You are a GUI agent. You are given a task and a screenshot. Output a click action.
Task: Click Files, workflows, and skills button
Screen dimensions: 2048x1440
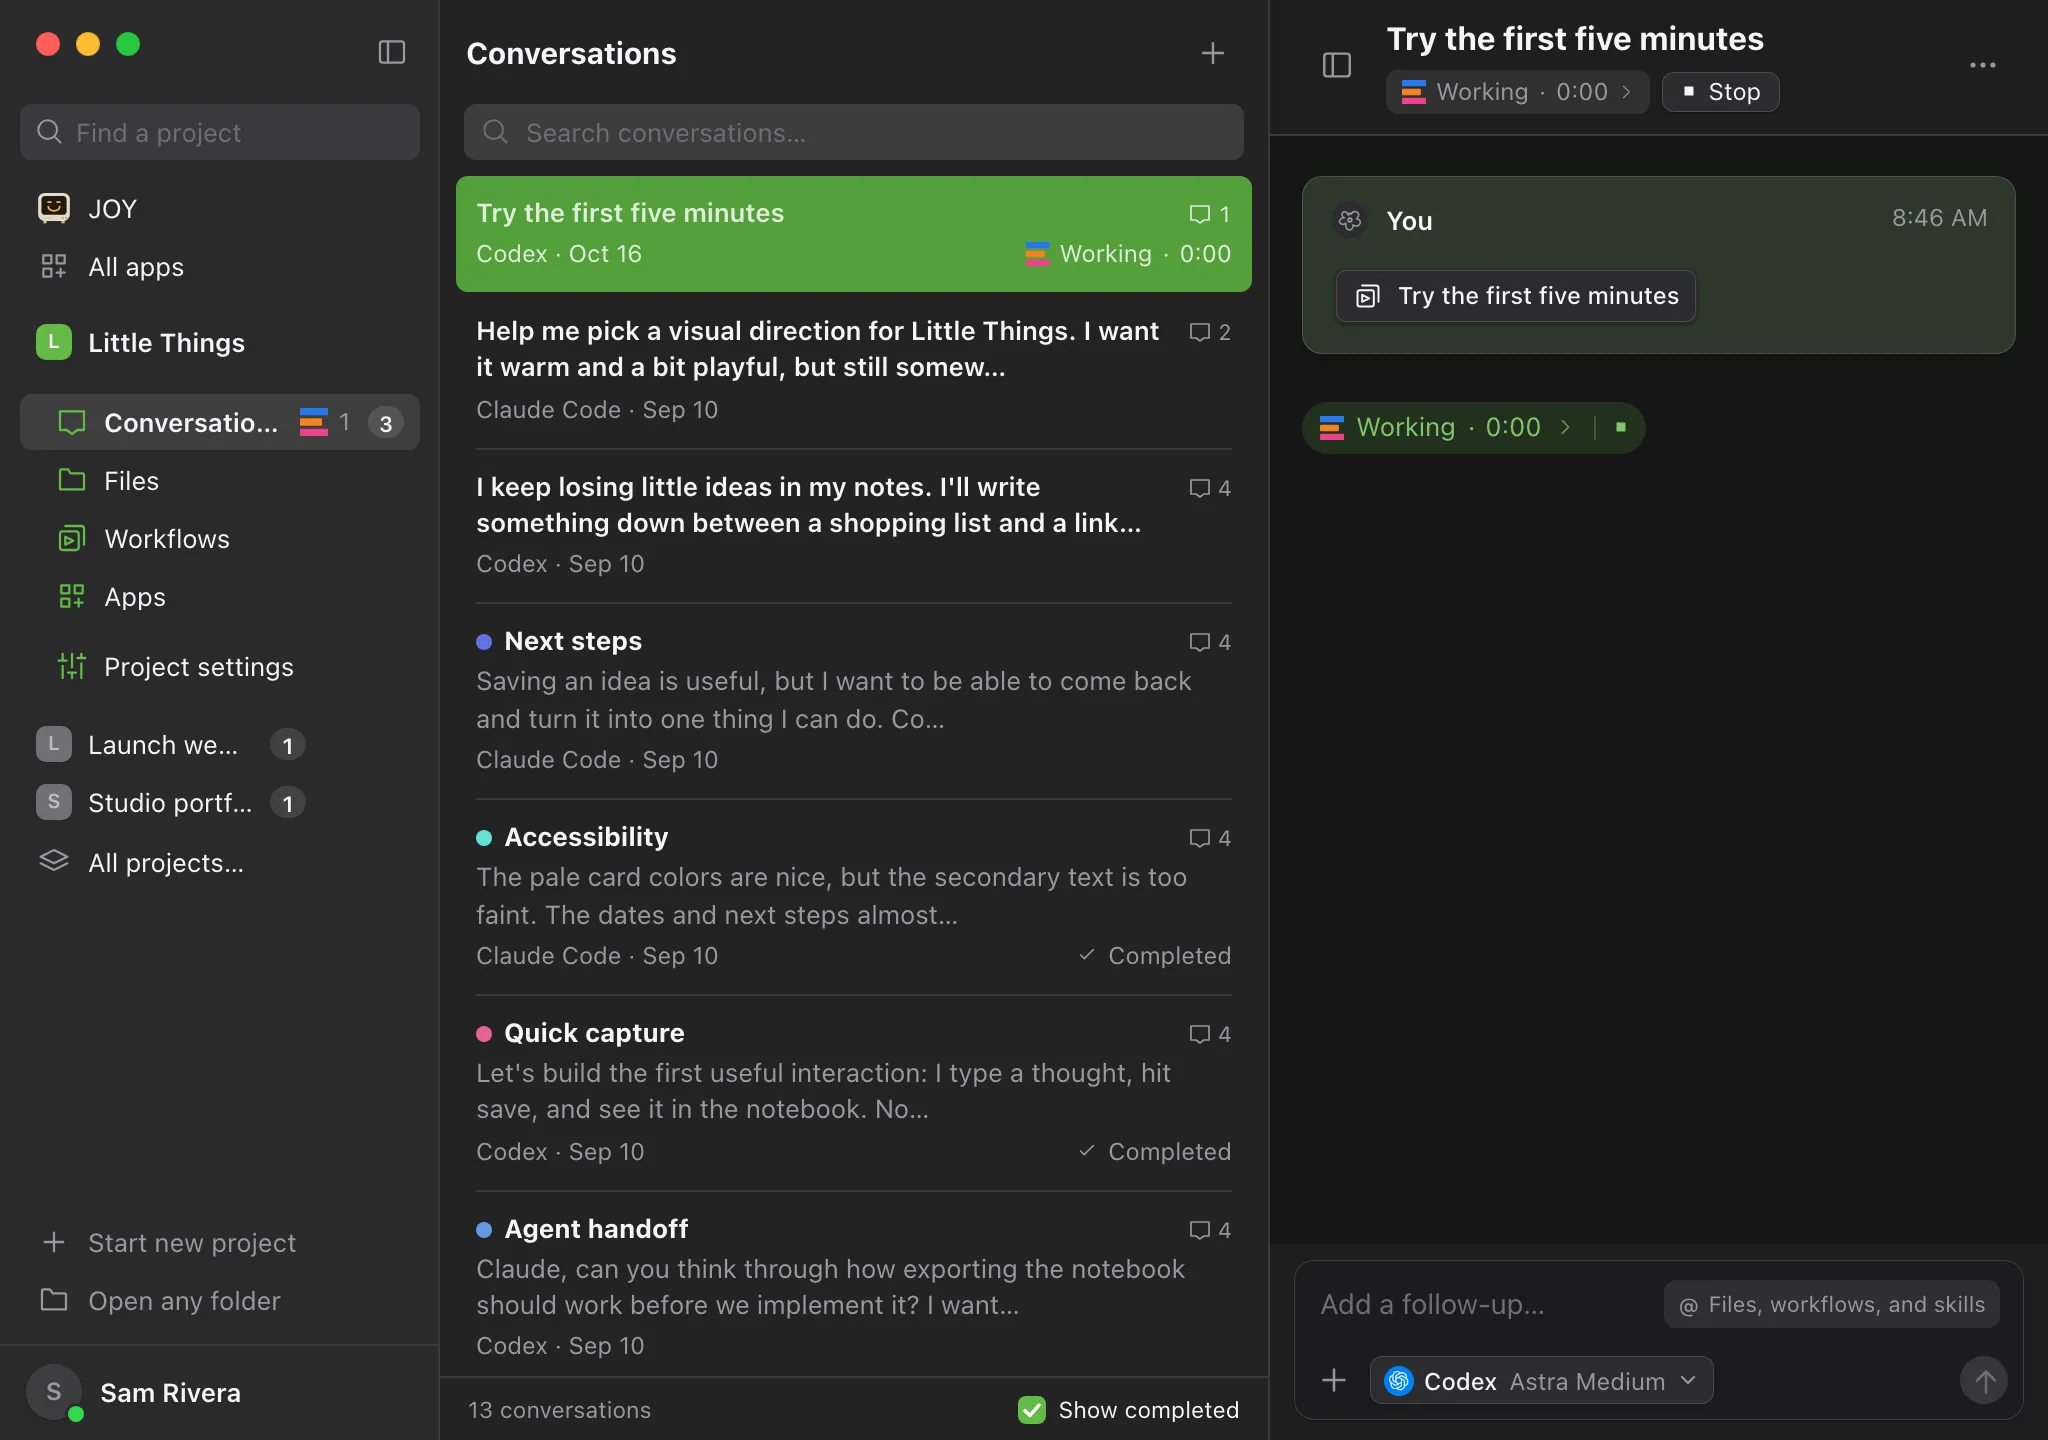click(1832, 1305)
